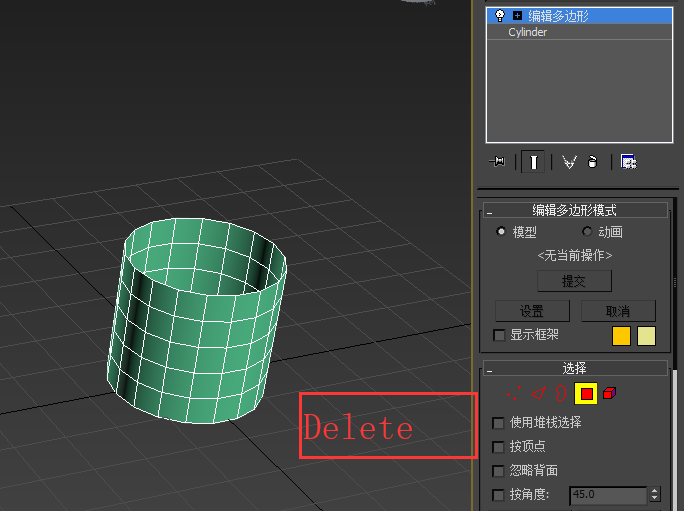Check the 忽略背面 option

click(500, 470)
